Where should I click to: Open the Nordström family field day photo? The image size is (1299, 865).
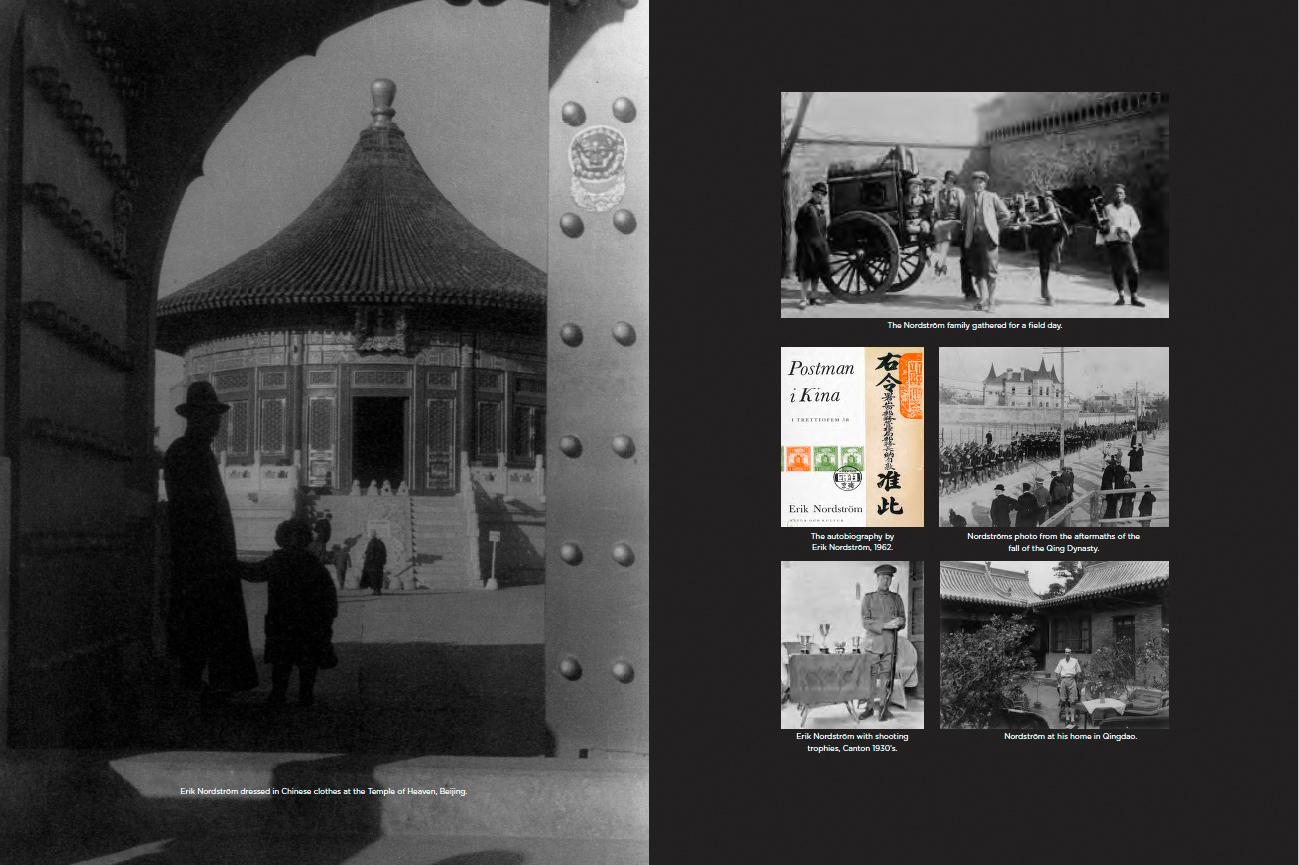[974, 205]
